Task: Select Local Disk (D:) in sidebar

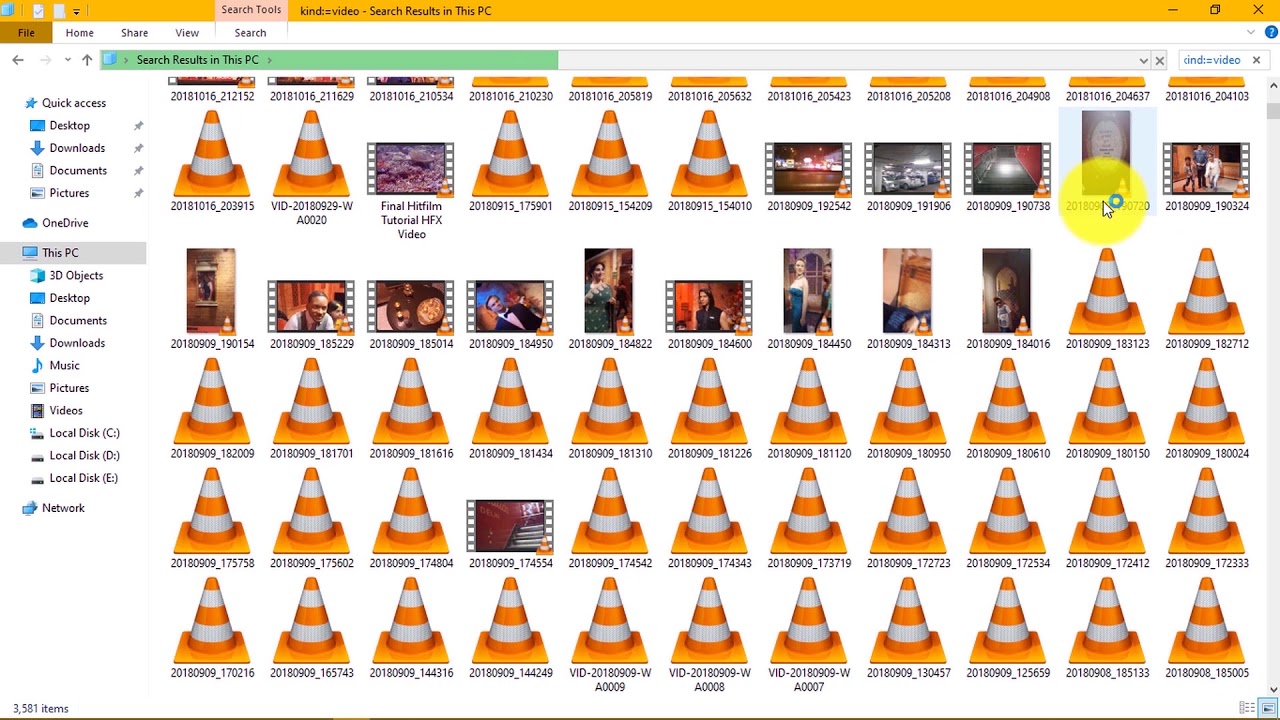Action: [84, 455]
